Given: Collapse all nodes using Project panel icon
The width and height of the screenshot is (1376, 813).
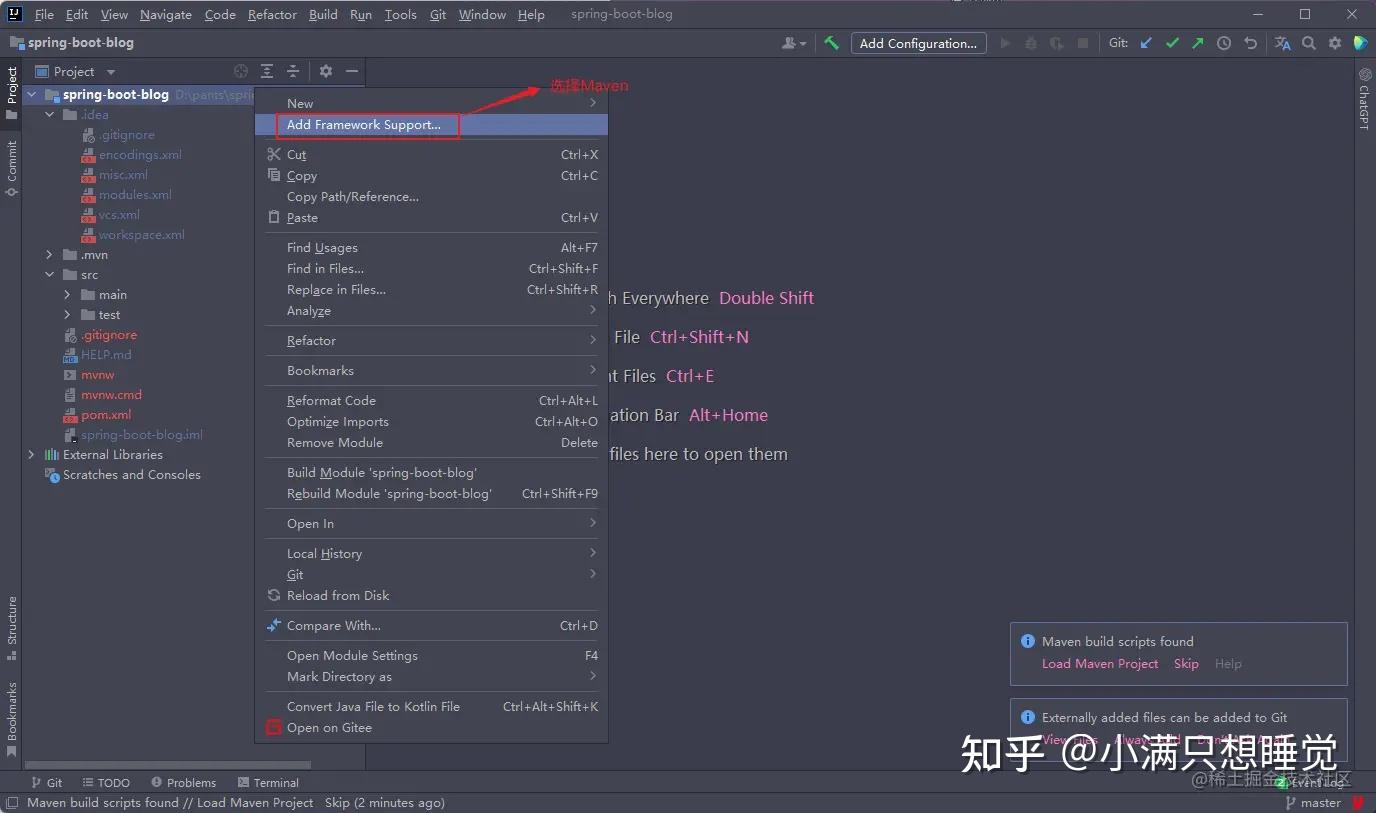Looking at the screenshot, I should [x=293, y=71].
